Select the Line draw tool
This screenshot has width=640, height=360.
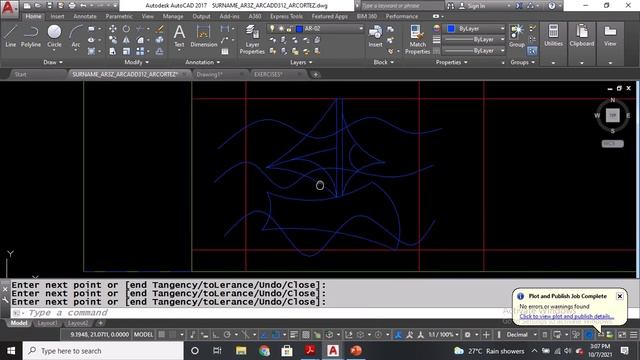(11, 36)
